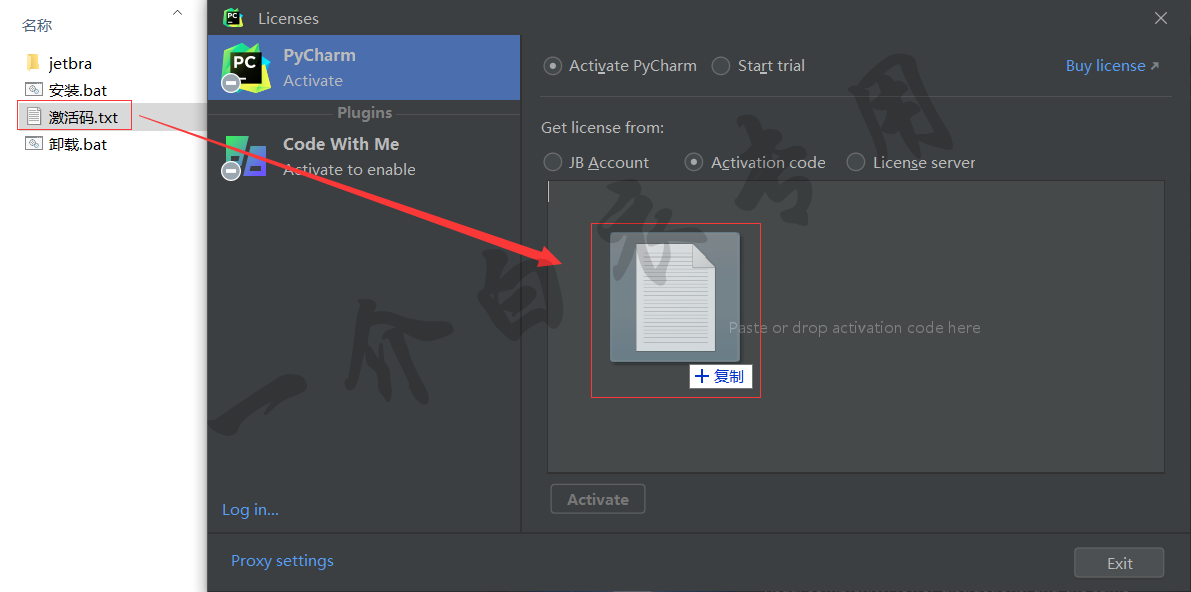Choose JB Account as license source
The height and width of the screenshot is (592, 1191).
pos(553,163)
